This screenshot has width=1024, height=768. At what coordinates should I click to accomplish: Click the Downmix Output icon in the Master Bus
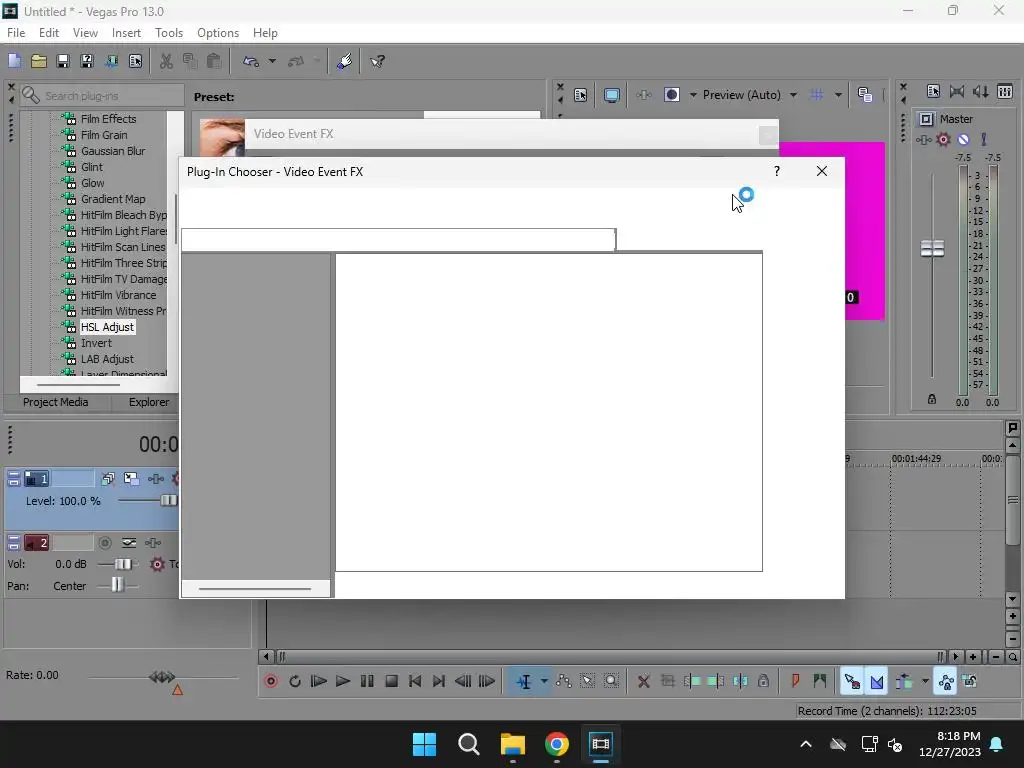957,92
